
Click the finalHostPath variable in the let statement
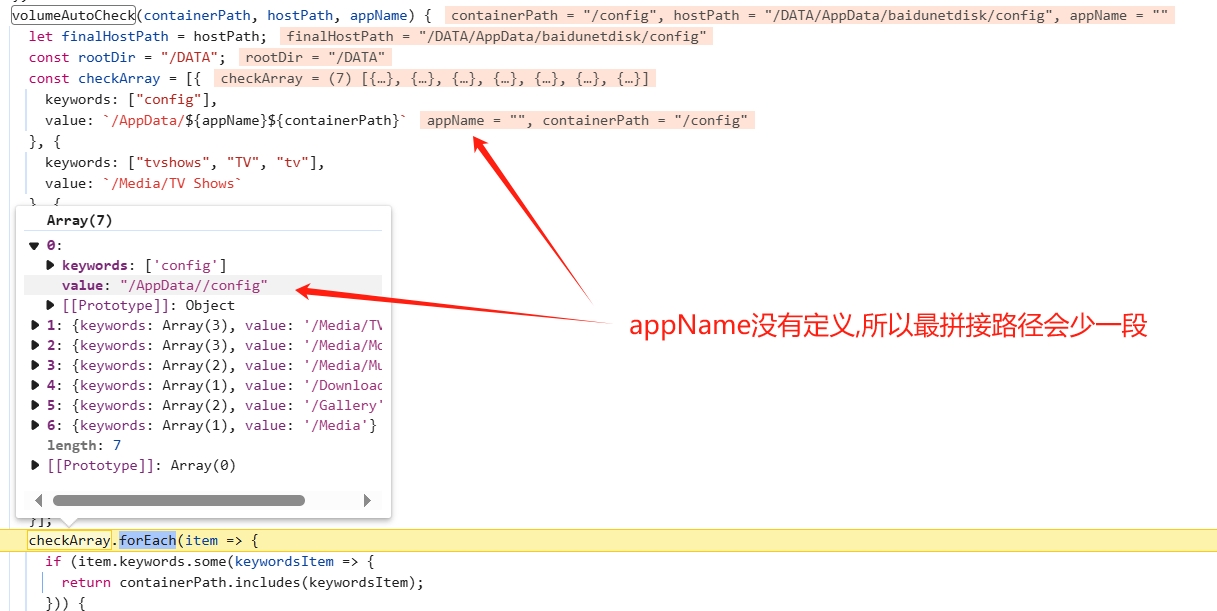[x=115, y=36]
